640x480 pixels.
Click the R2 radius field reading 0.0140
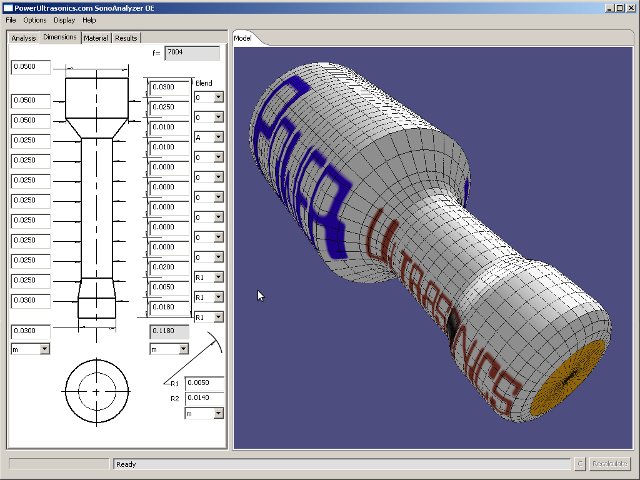(204, 398)
